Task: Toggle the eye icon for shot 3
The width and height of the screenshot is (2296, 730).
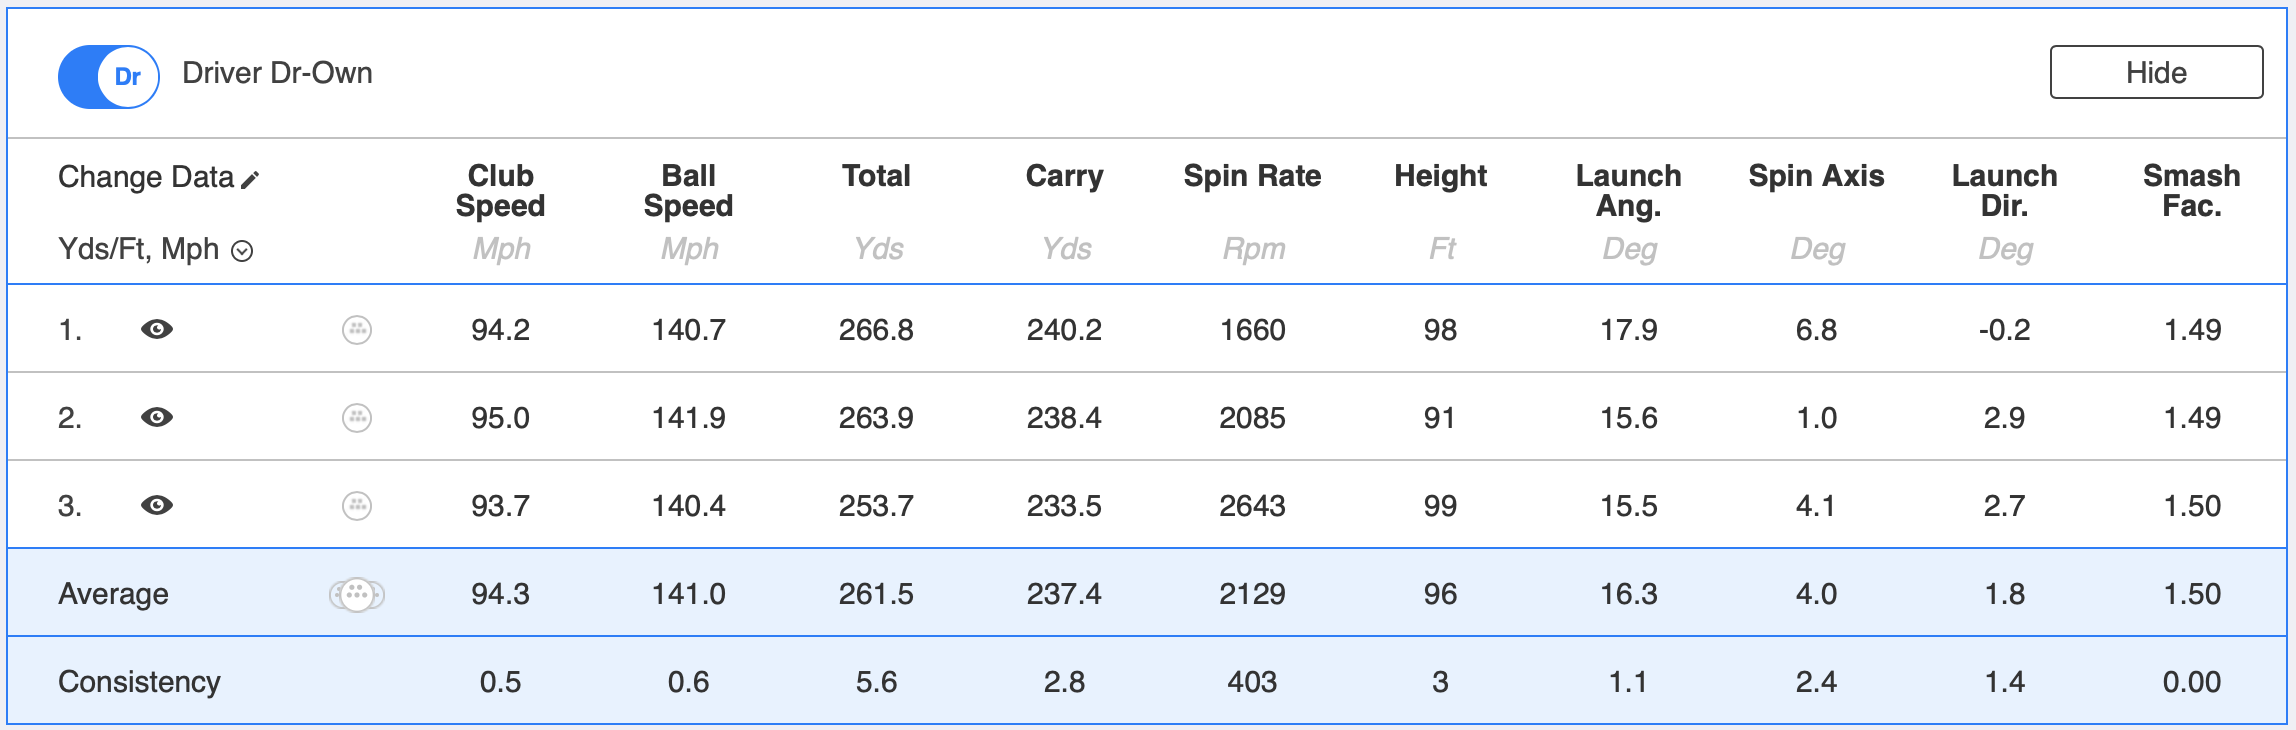Action: (155, 505)
